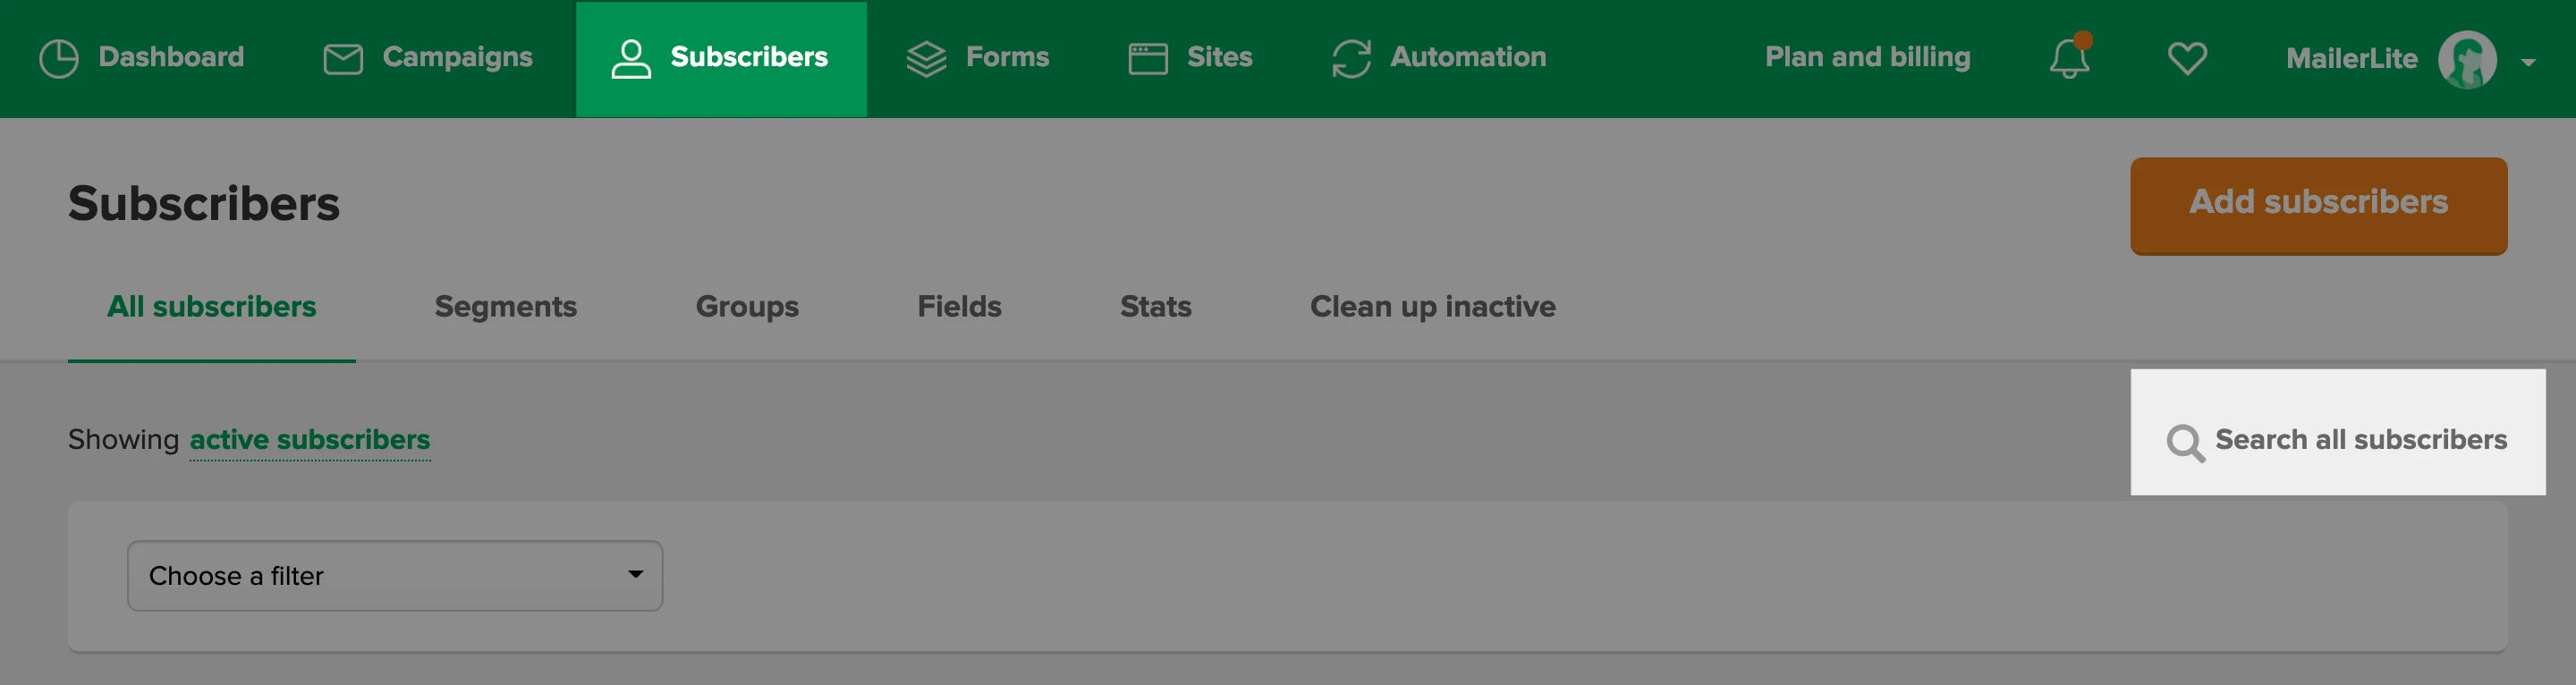Switch to the Segments tab

pos(505,307)
